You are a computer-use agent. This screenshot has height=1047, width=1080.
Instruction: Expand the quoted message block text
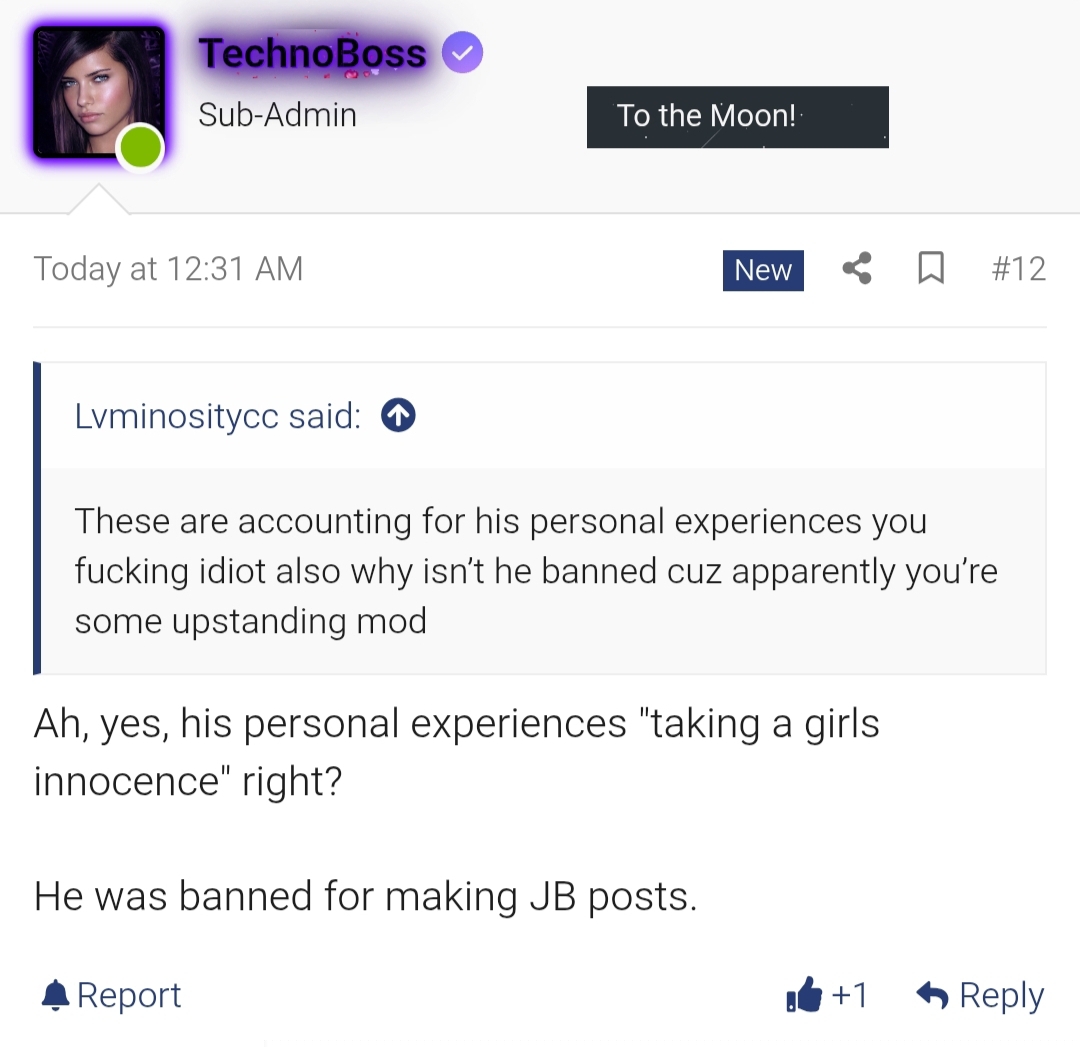[535, 571]
